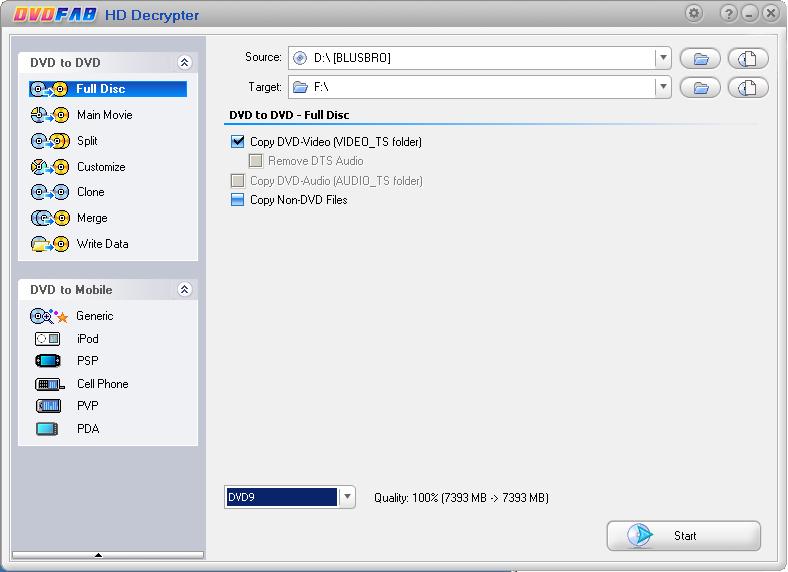
Task: Click the Start button
Action: (683, 536)
